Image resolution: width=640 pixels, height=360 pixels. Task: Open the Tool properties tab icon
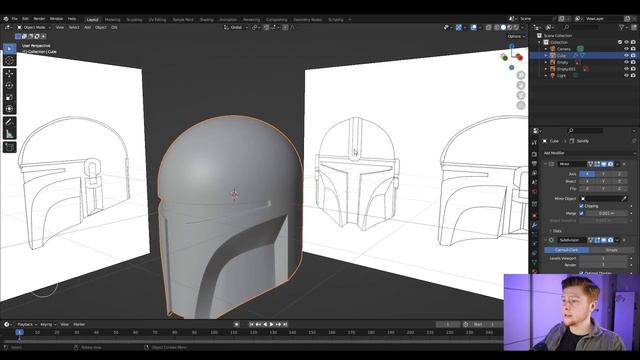[x=534, y=142]
